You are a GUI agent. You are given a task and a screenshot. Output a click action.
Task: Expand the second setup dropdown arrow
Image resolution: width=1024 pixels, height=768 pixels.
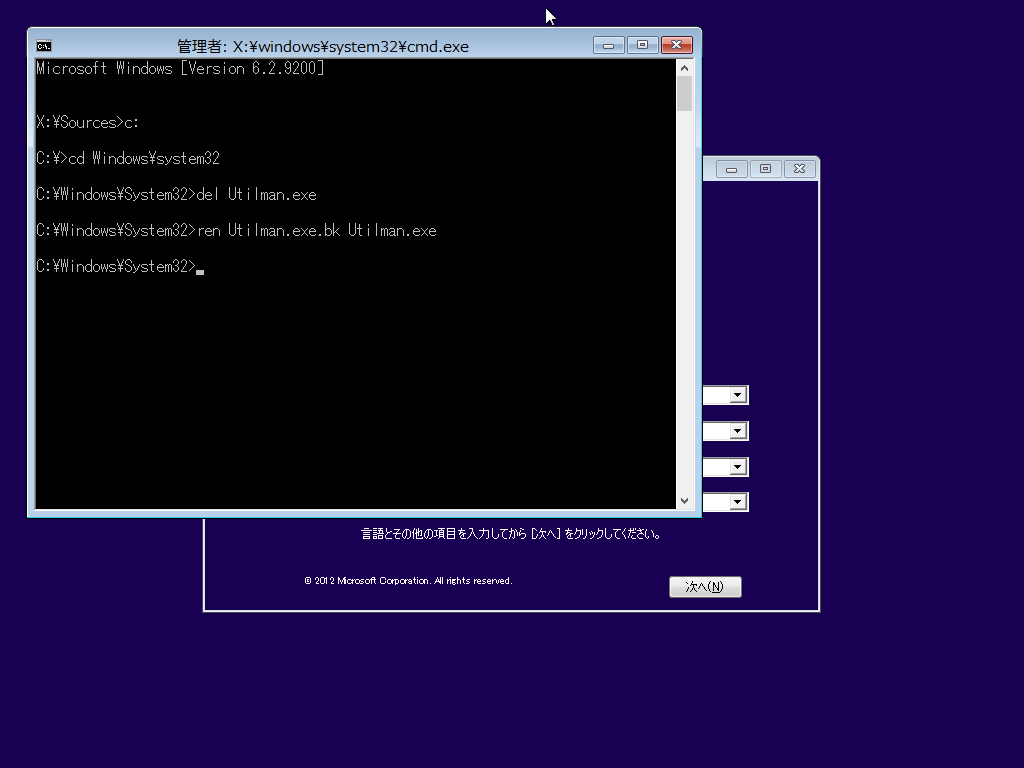738,431
